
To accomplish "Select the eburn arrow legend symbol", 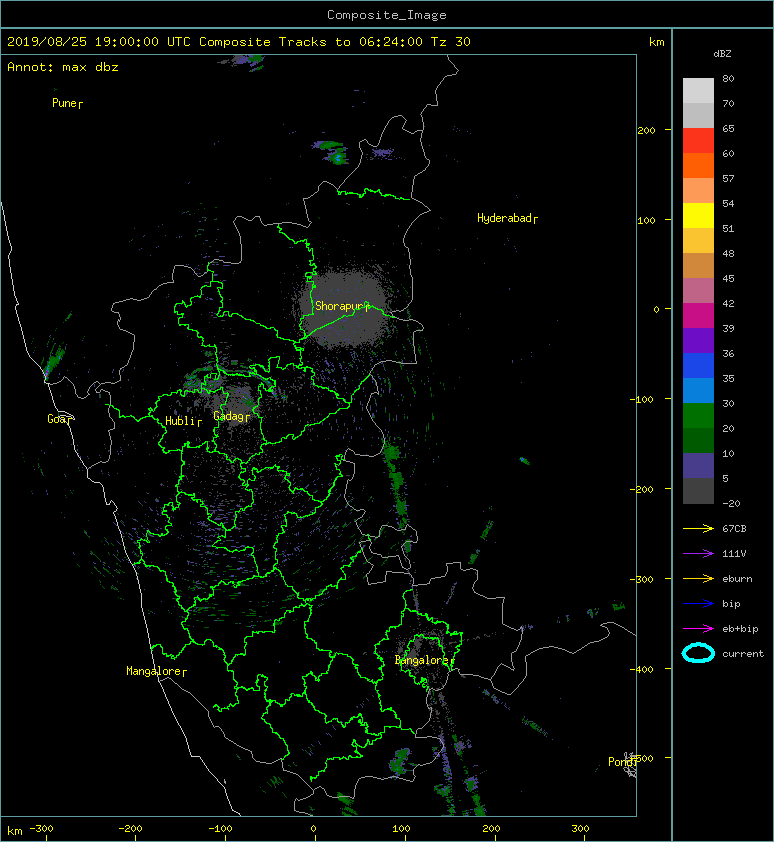I will pyautogui.click(x=698, y=579).
